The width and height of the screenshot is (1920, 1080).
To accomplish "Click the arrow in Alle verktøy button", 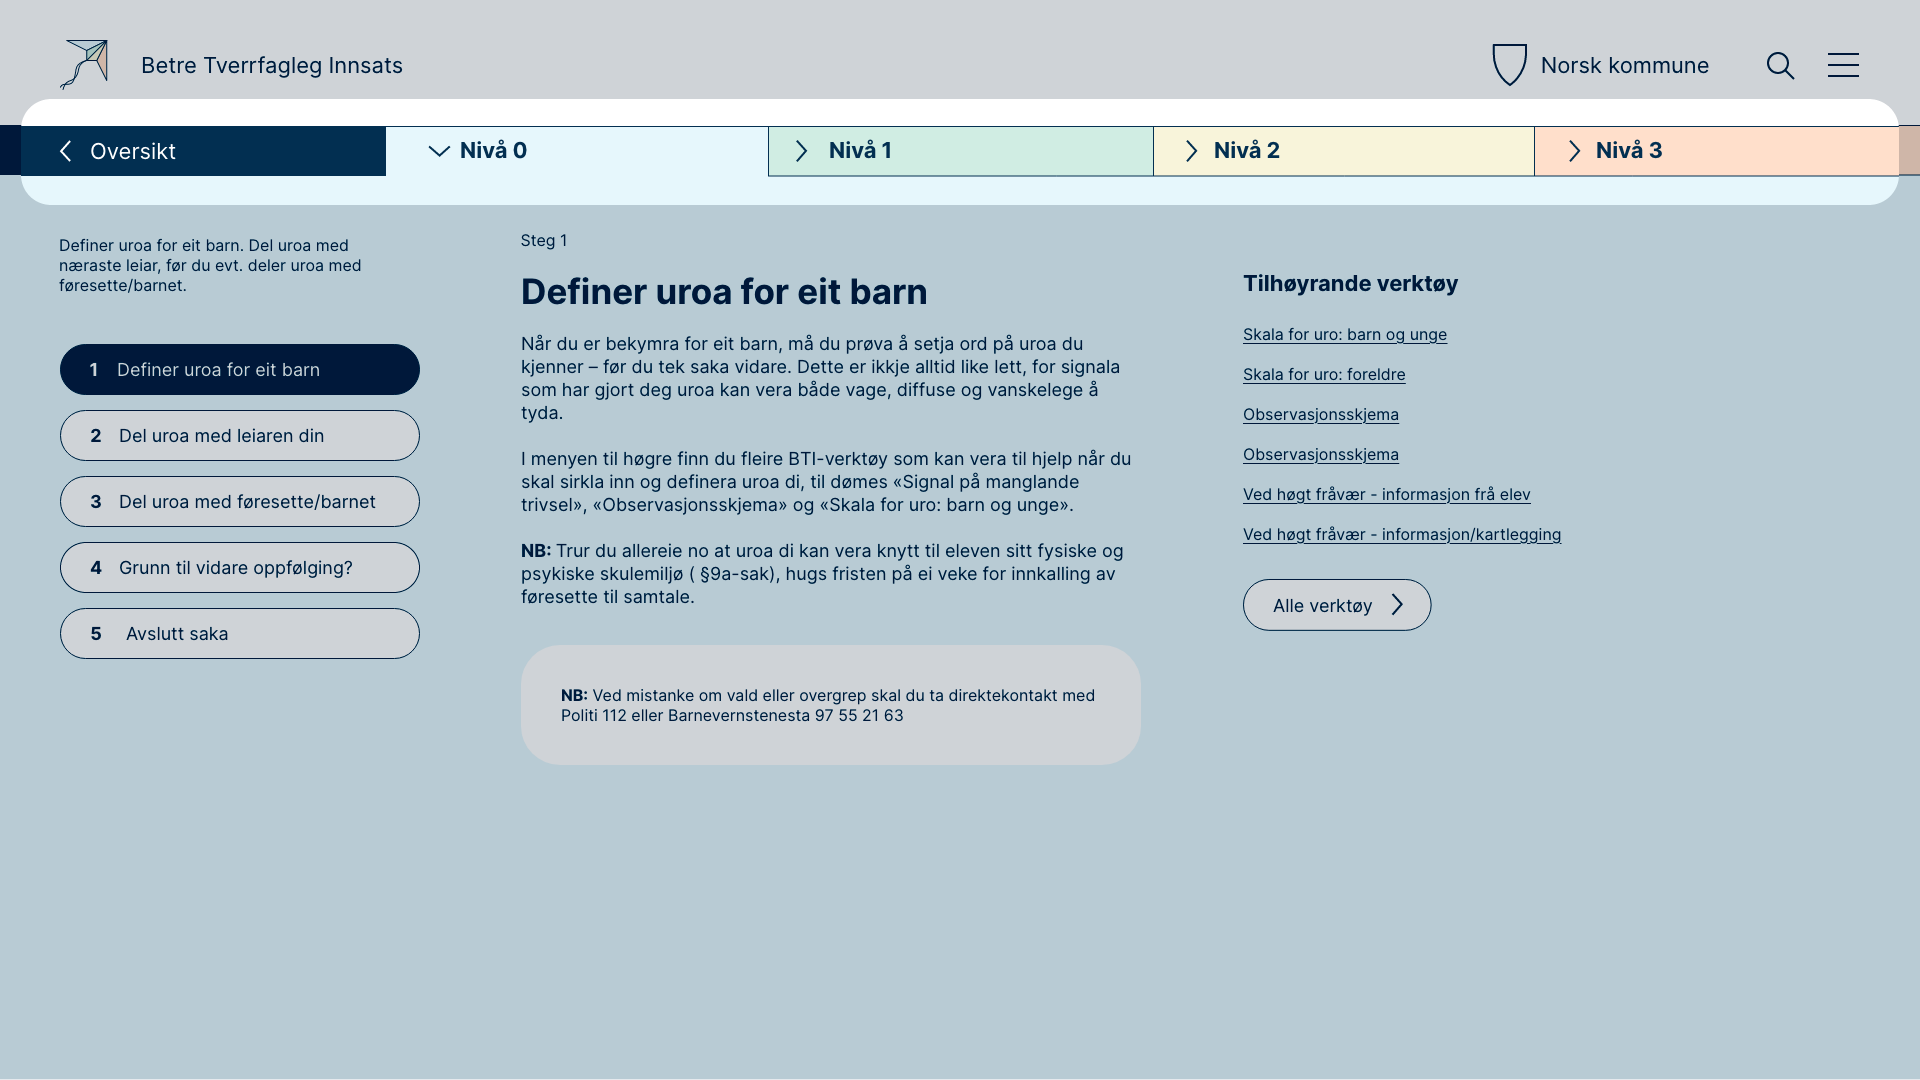I will (x=1398, y=605).
